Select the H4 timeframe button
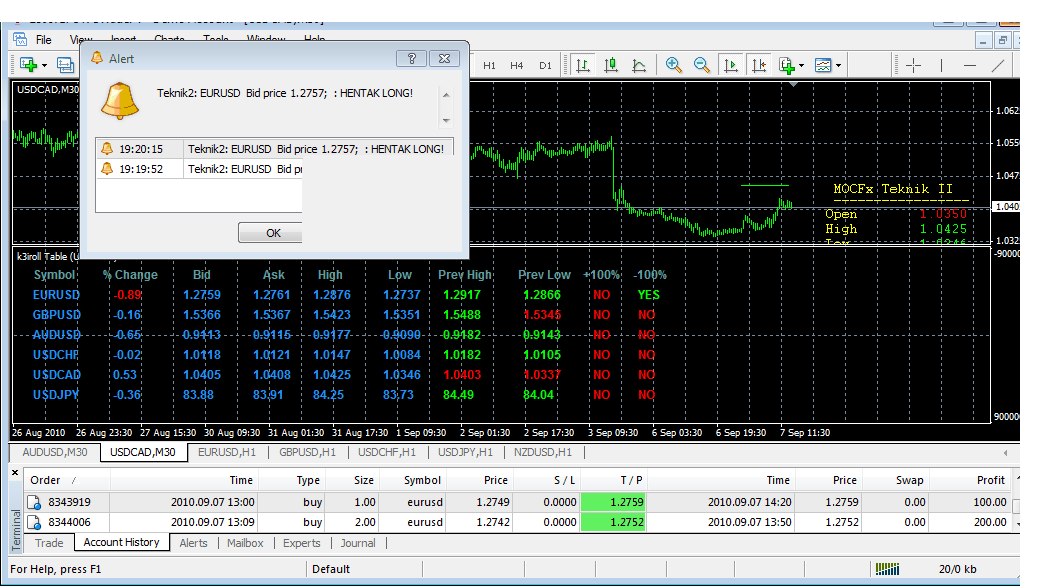Screen dimensions: 1040x586 click(517, 65)
